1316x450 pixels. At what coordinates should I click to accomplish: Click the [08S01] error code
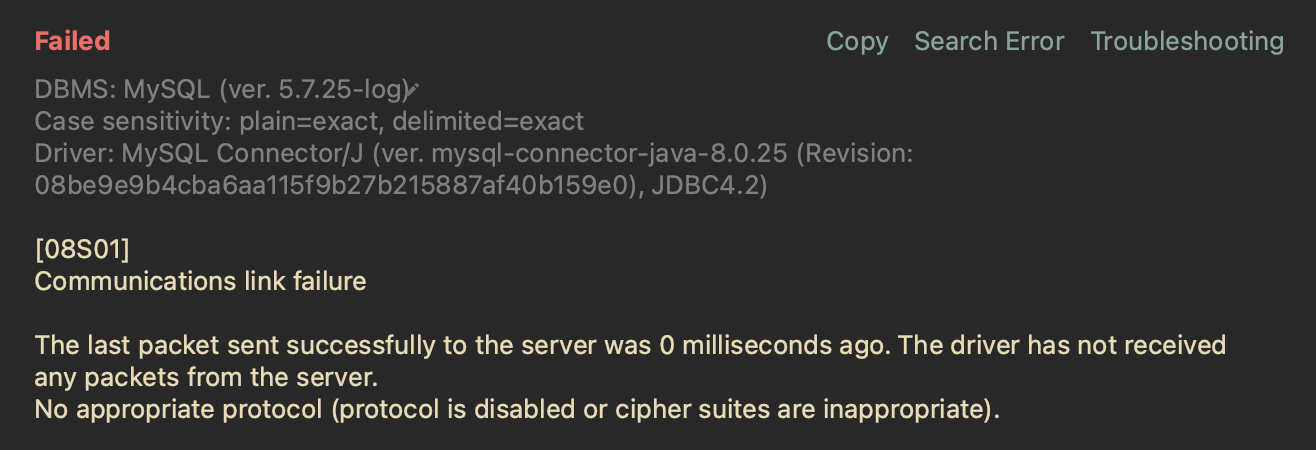82,250
